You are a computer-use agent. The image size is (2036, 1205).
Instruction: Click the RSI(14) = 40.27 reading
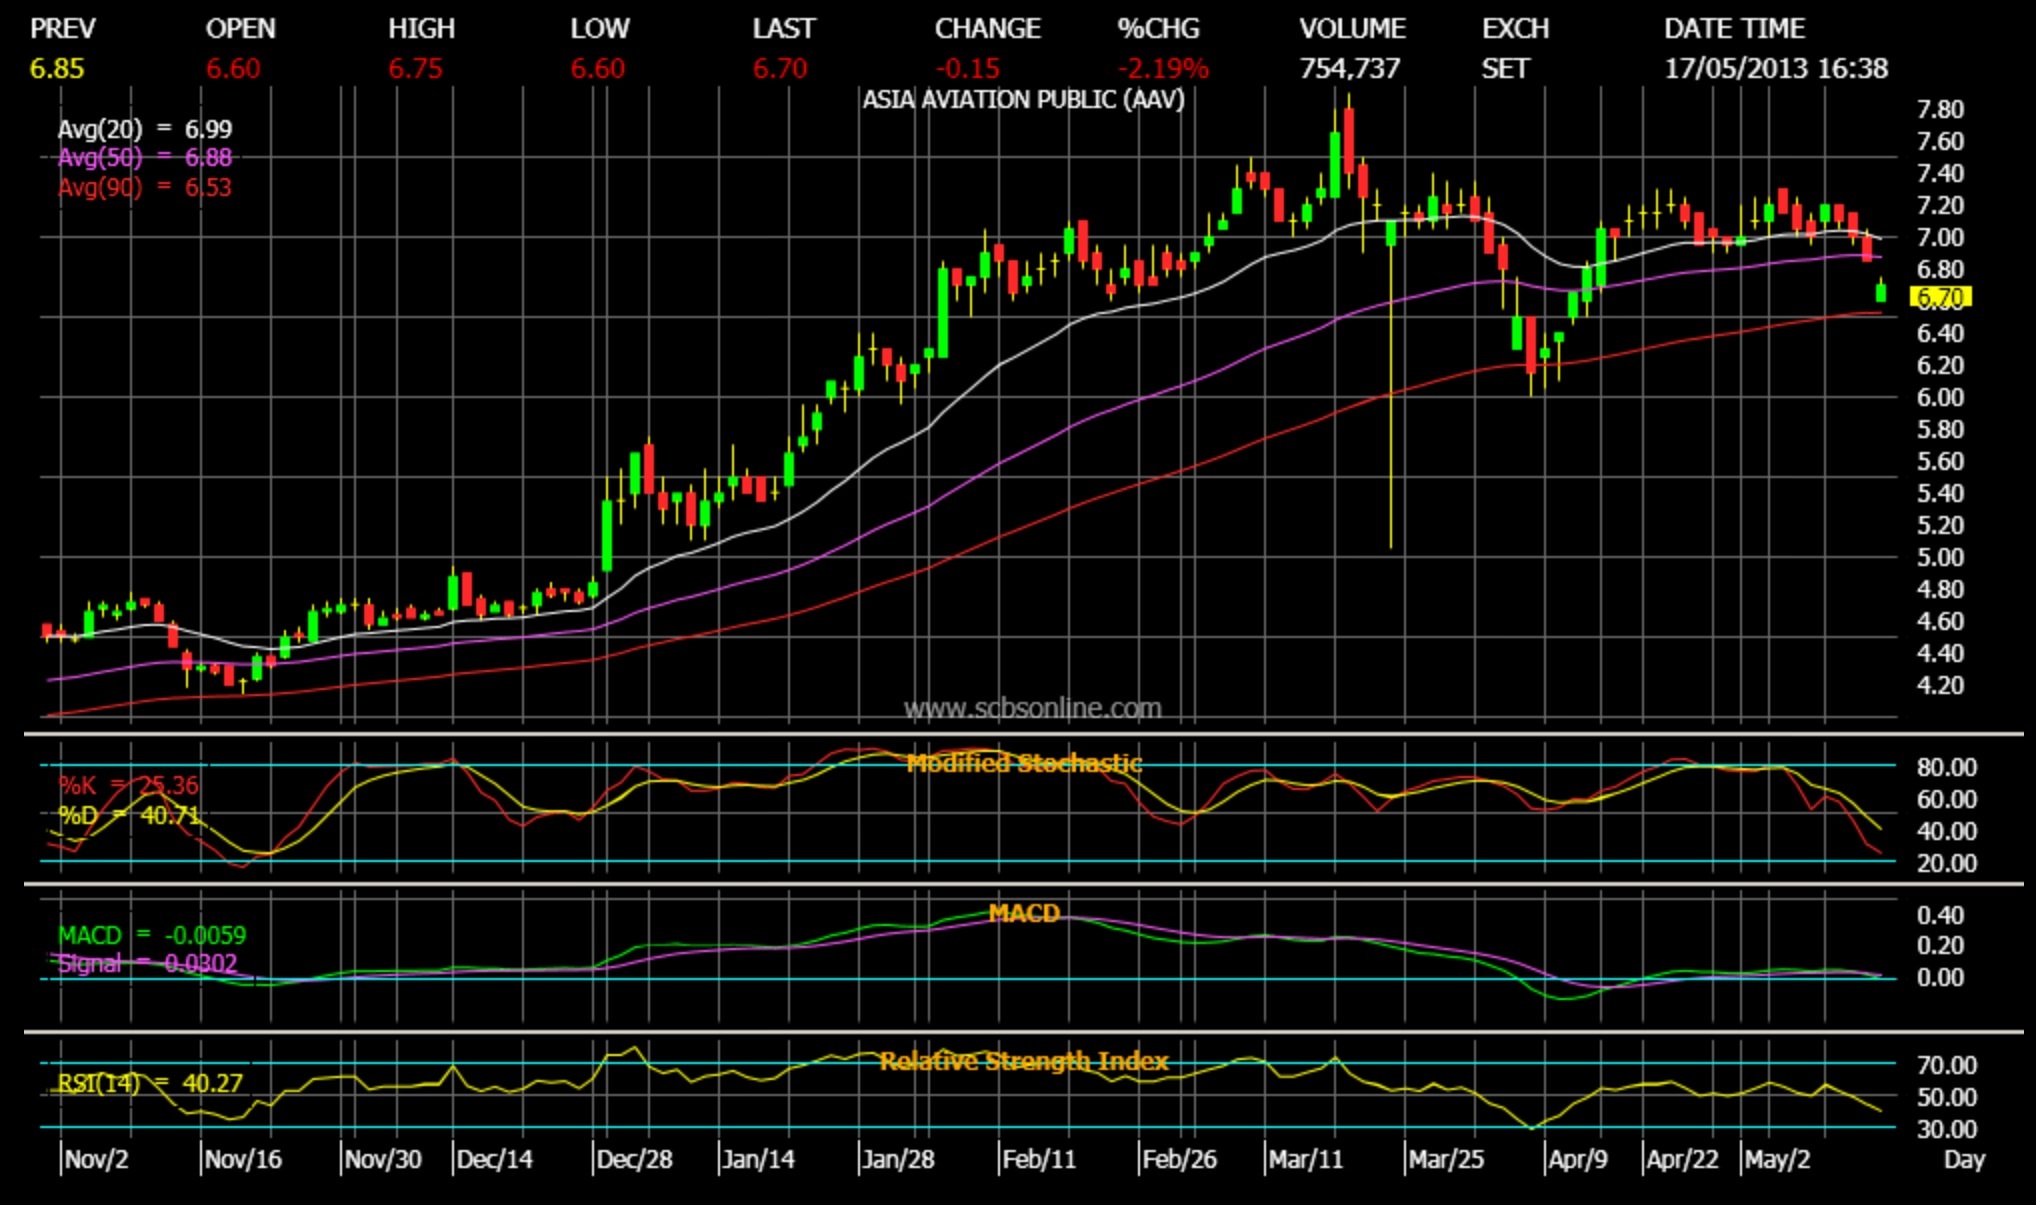(x=150, y=1083)
